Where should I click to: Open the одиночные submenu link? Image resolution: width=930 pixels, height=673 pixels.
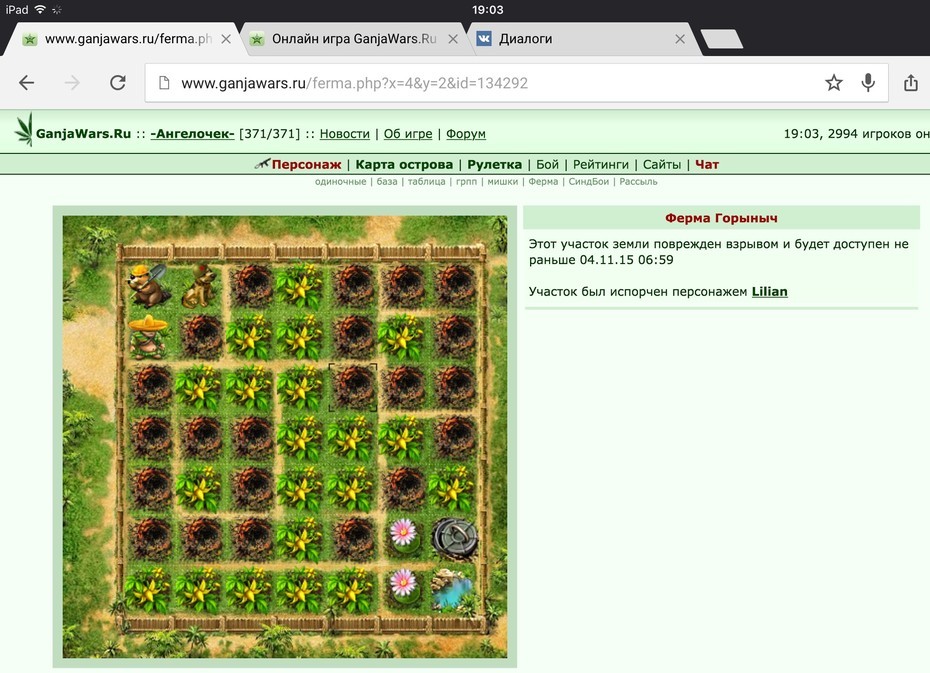click(x=340, y=181)
